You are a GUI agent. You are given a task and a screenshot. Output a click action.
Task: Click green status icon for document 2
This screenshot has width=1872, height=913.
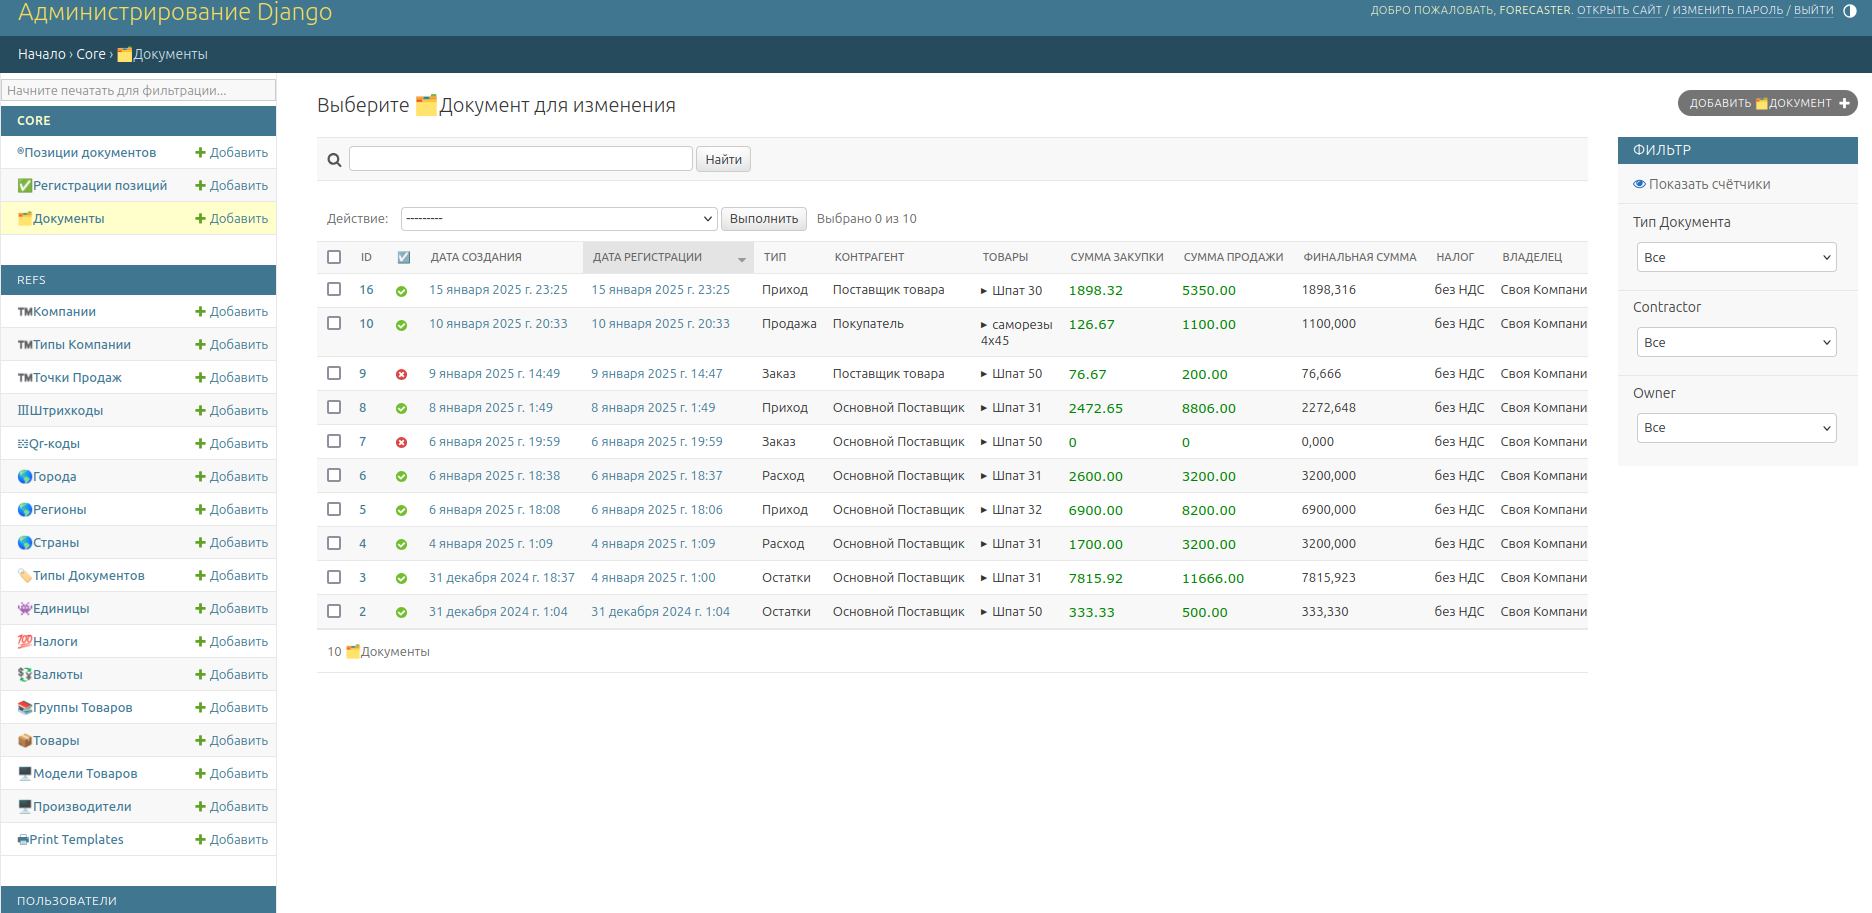point(401,613)
